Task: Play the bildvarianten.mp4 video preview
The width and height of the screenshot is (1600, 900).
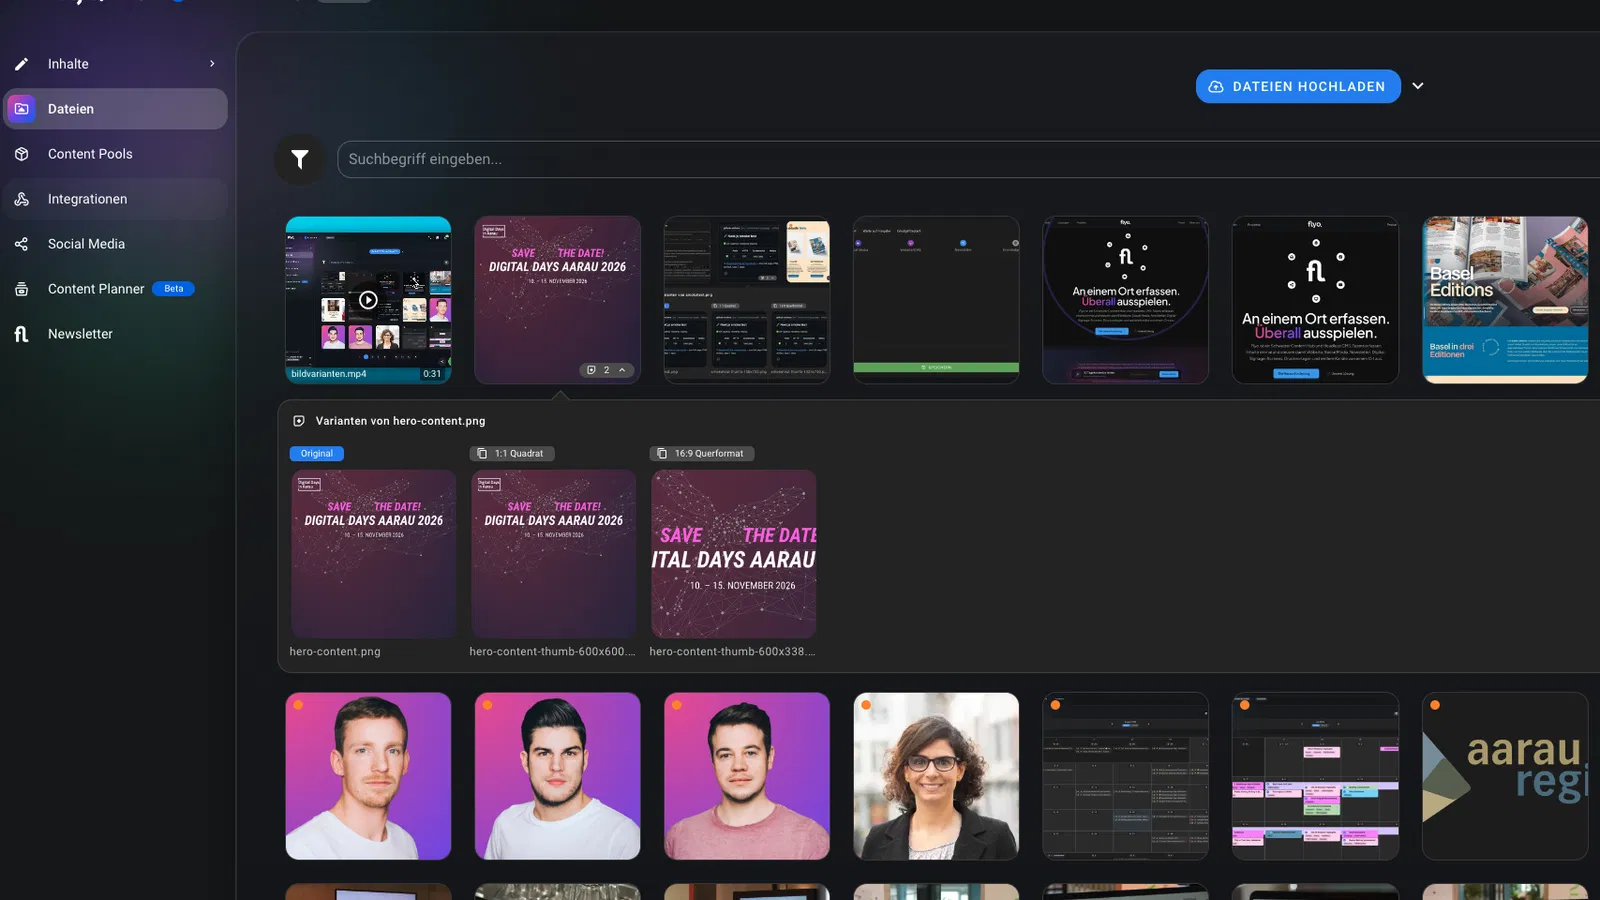Action: coord(368,300)
